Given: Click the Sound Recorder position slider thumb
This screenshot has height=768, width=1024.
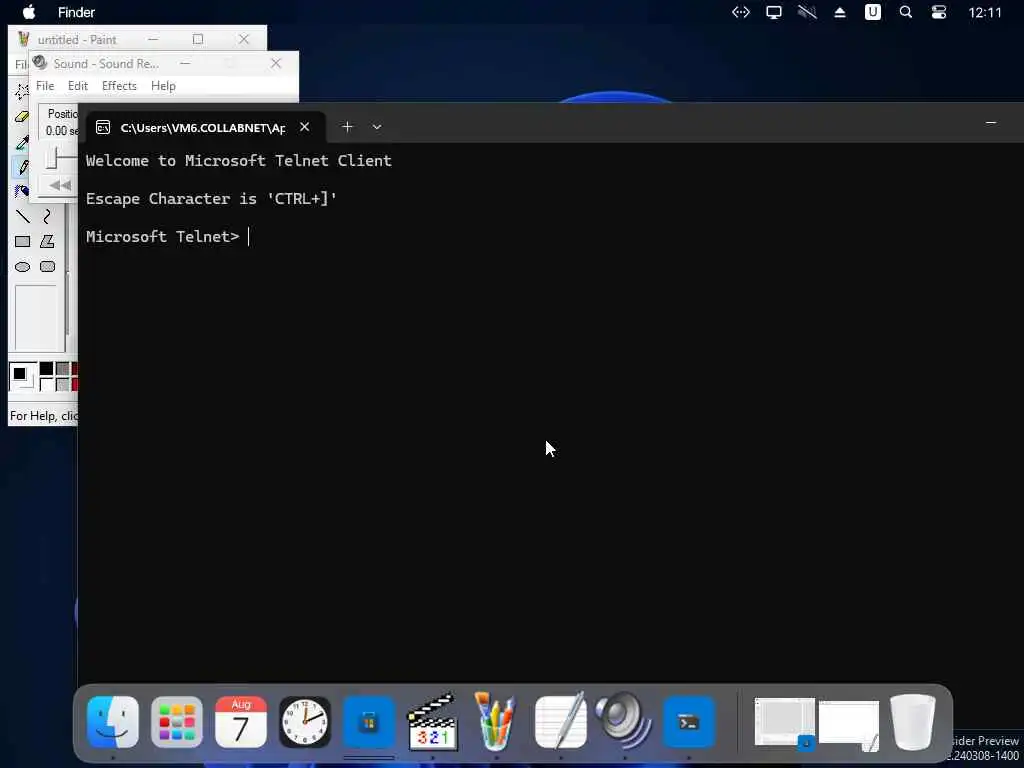Looking at the screenshot, I should (x=54, y=157).
